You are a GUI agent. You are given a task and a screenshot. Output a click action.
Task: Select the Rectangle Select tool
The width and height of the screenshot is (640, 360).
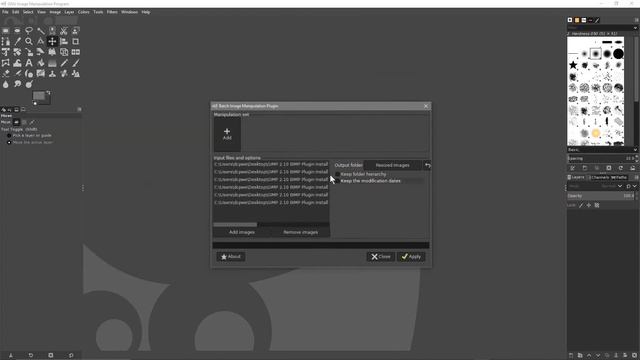pyautogui.click(x=6, y=31)
